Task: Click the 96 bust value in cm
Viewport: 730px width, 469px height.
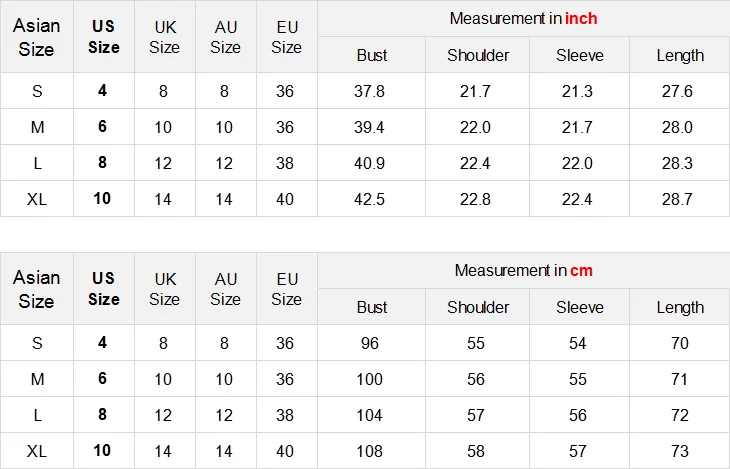Action: click(371, 343)
